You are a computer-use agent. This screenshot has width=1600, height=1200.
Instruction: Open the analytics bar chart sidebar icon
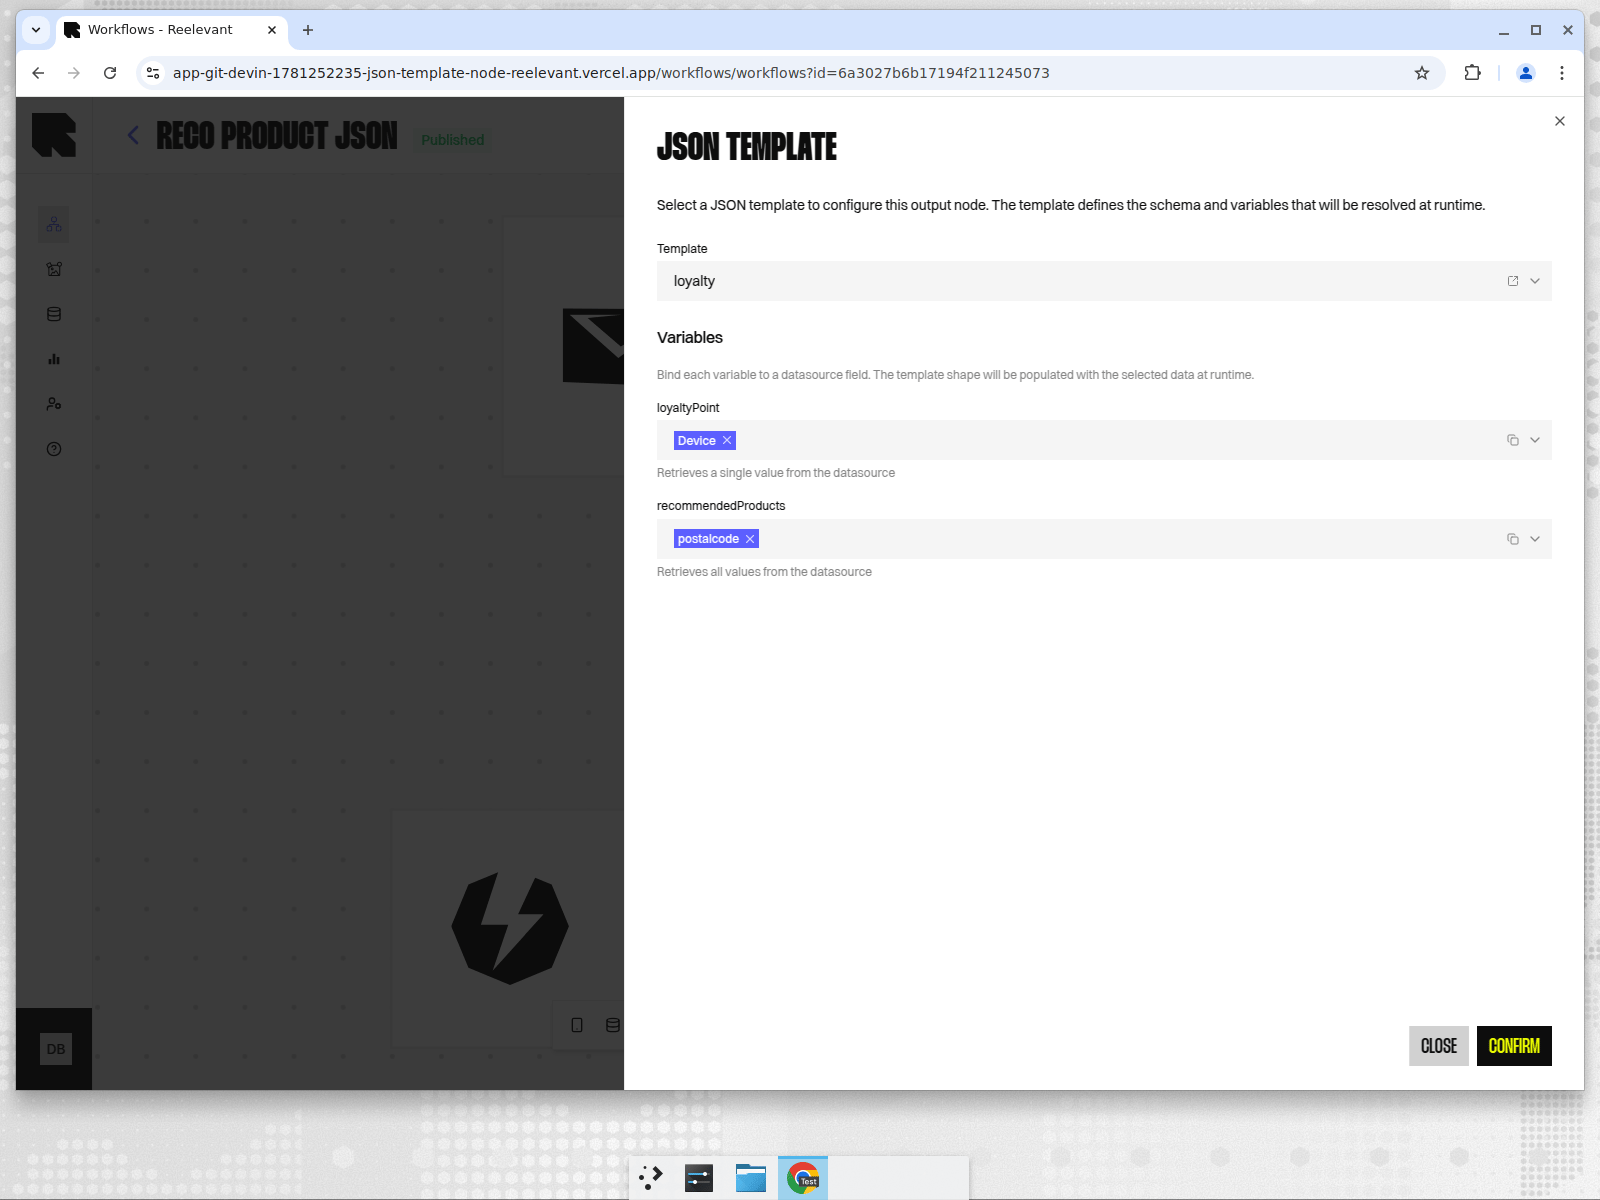coord(54,359)
